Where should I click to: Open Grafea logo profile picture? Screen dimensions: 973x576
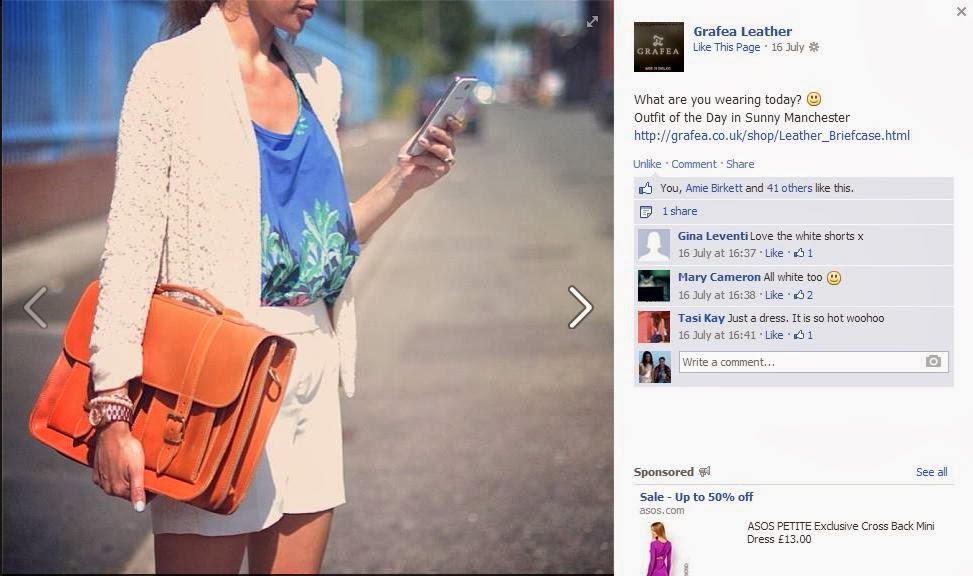coord(658,47)
